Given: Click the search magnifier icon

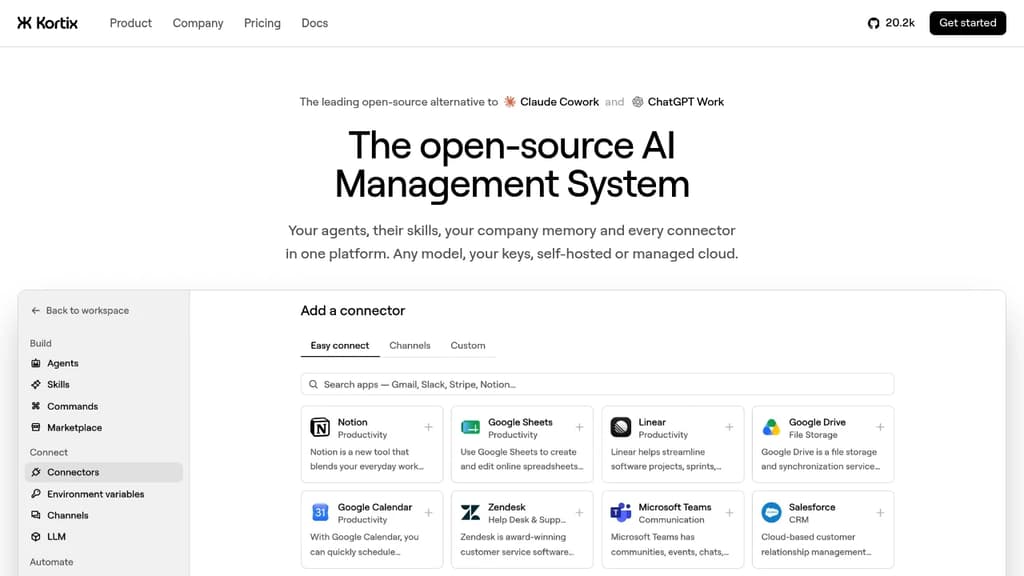Looking at the screenshot, I should tap(313, 385).
